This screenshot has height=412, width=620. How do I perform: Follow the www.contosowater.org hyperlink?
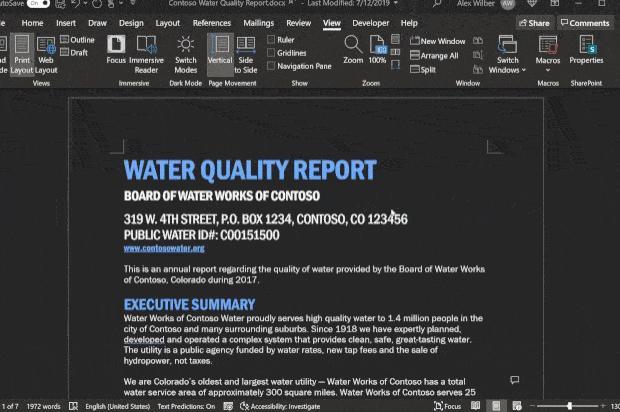(164, 248)
